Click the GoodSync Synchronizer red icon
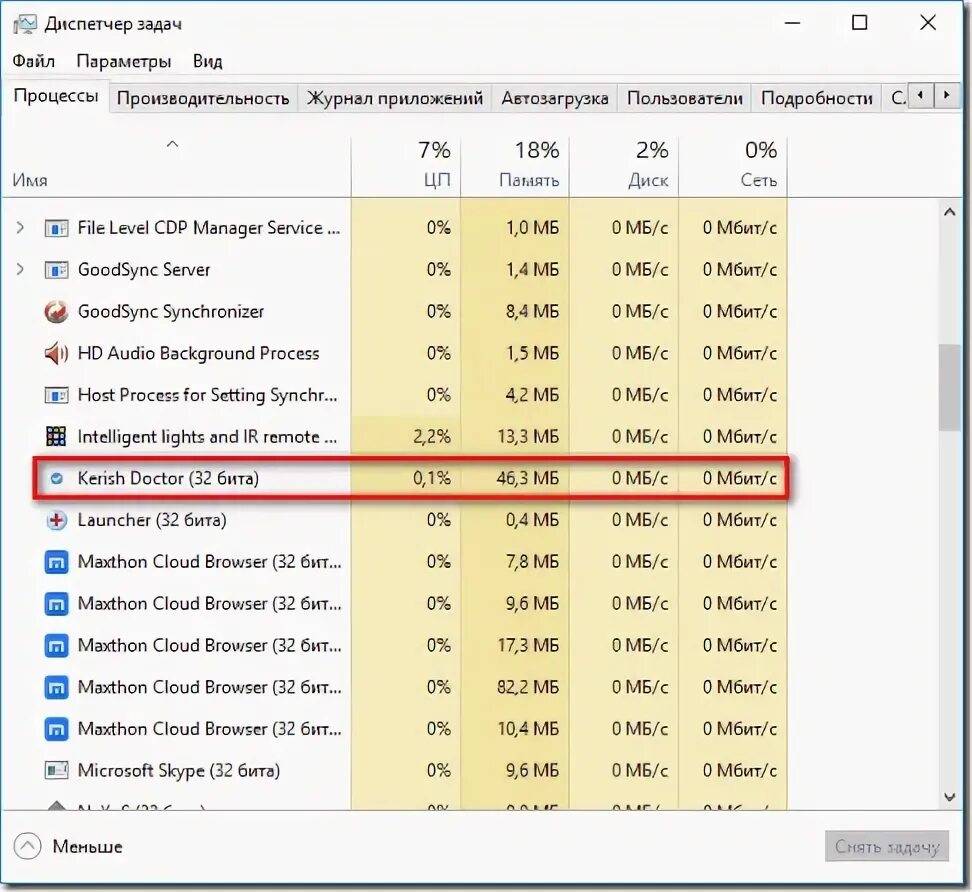972x892 pixels. (x=56, y=312)
